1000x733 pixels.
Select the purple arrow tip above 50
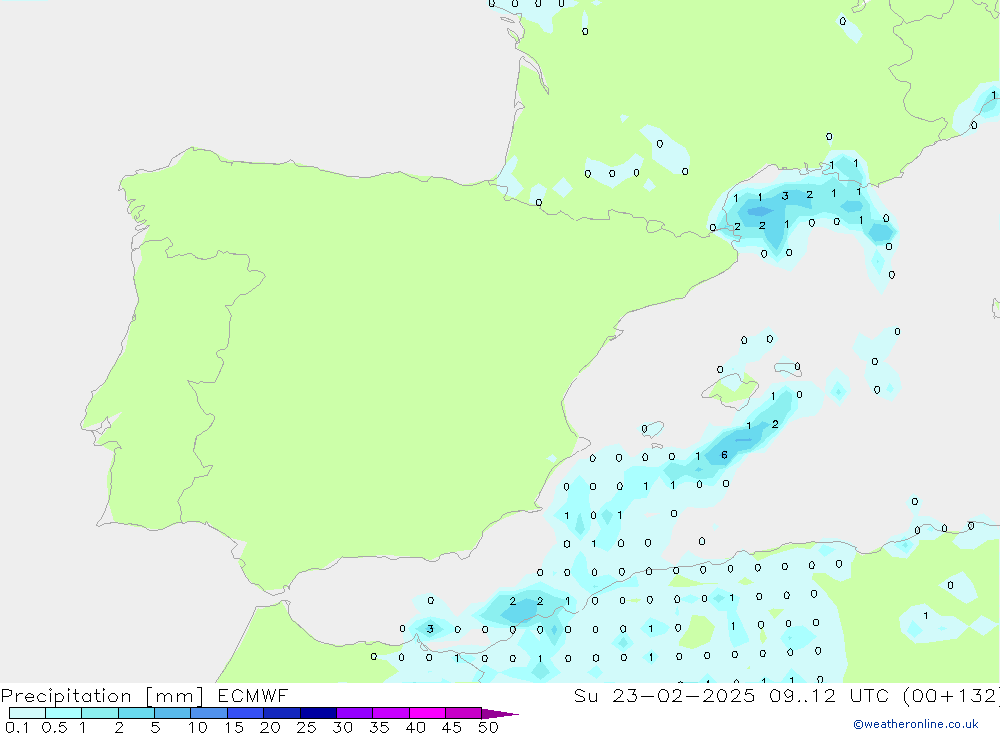point(500,714)
